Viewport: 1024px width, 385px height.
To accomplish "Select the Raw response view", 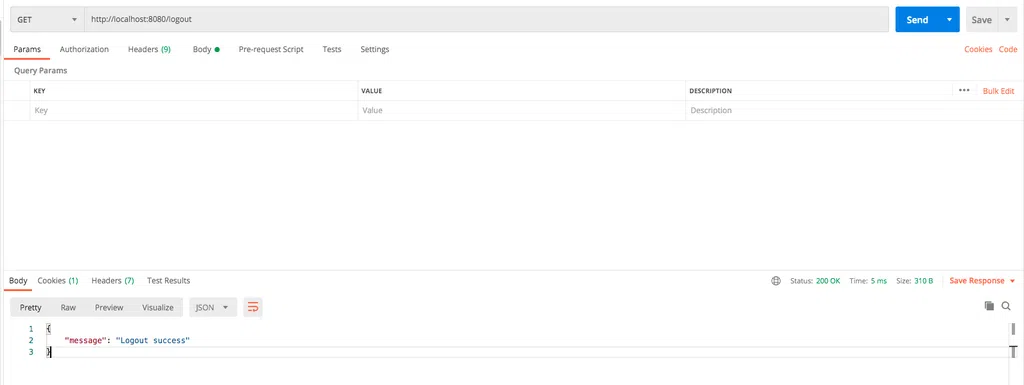I will pyautogui.click(x=68, y=307).
